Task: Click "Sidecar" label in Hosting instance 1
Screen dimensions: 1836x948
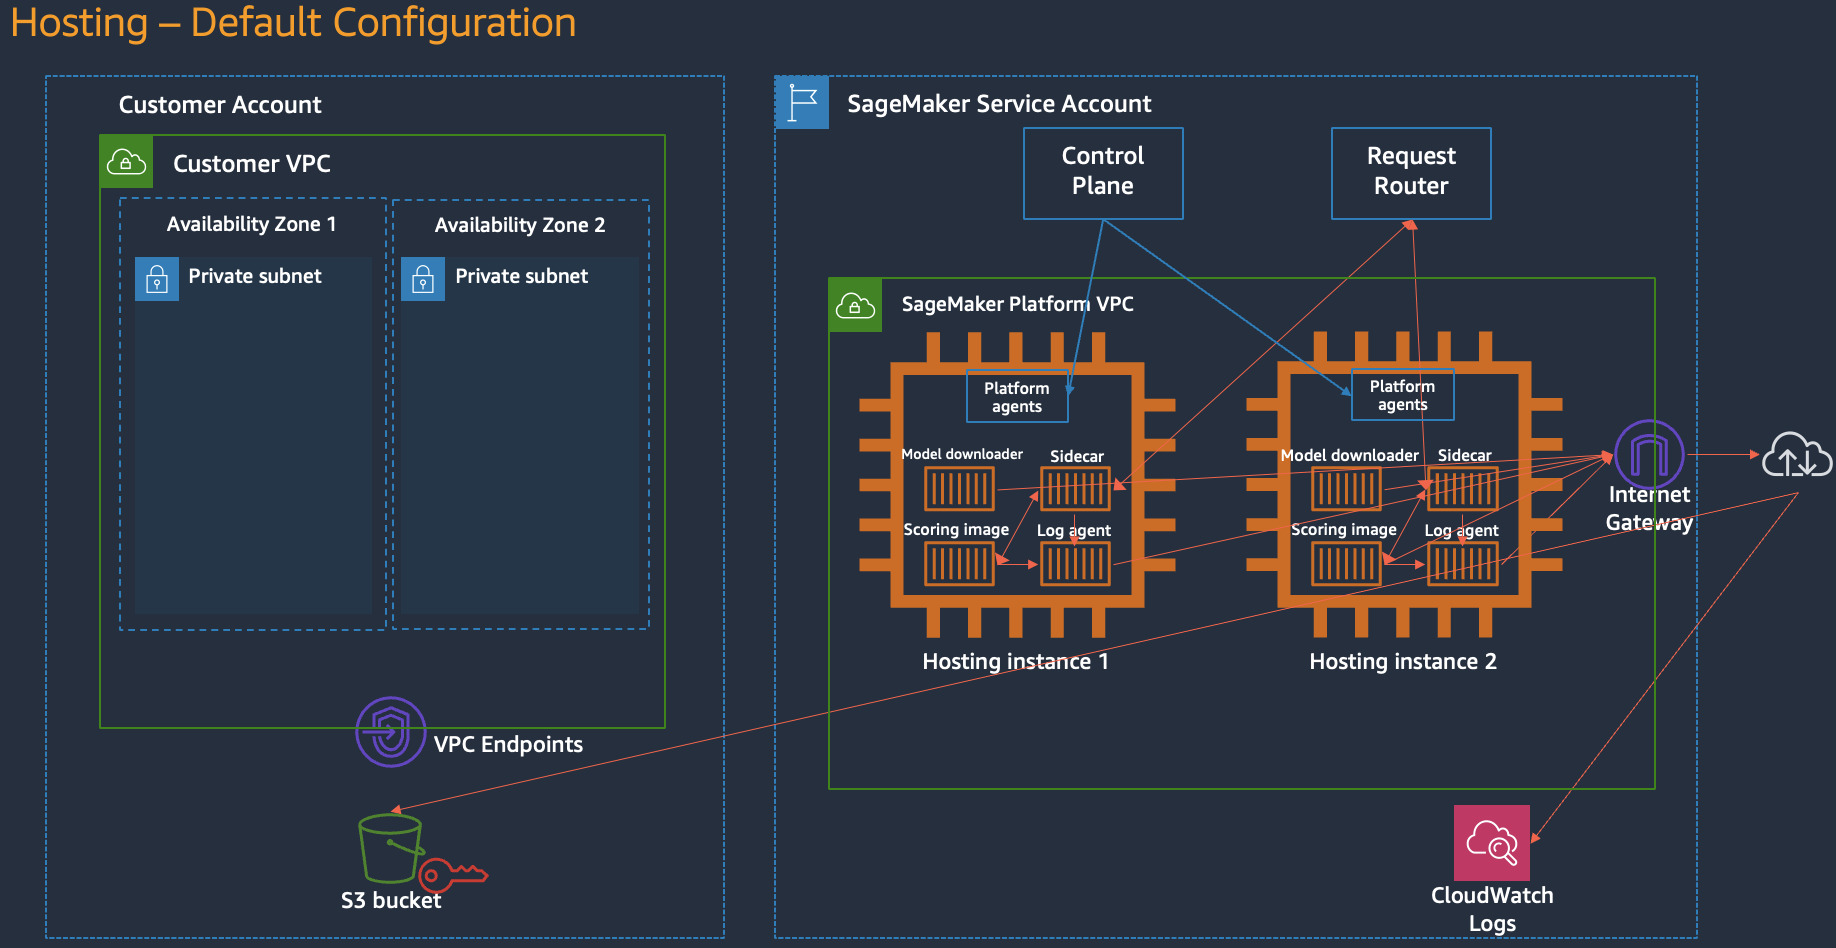Action: point(1077,456)
